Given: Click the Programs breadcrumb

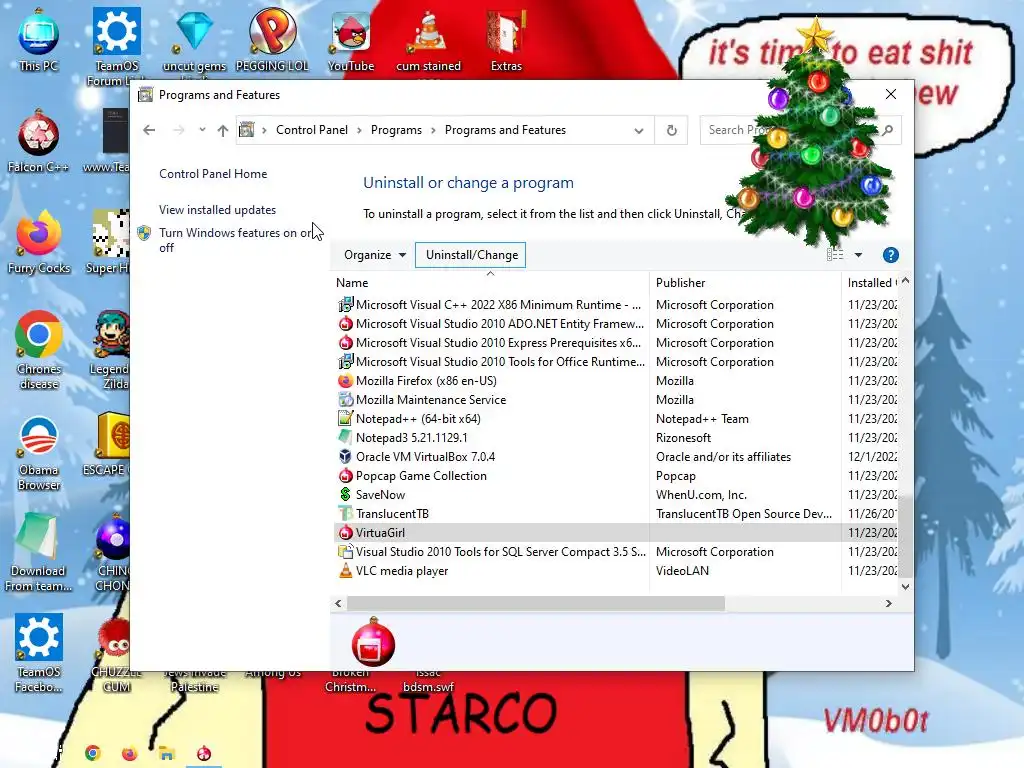Looking at the screenshot, I should click(396, 130).
